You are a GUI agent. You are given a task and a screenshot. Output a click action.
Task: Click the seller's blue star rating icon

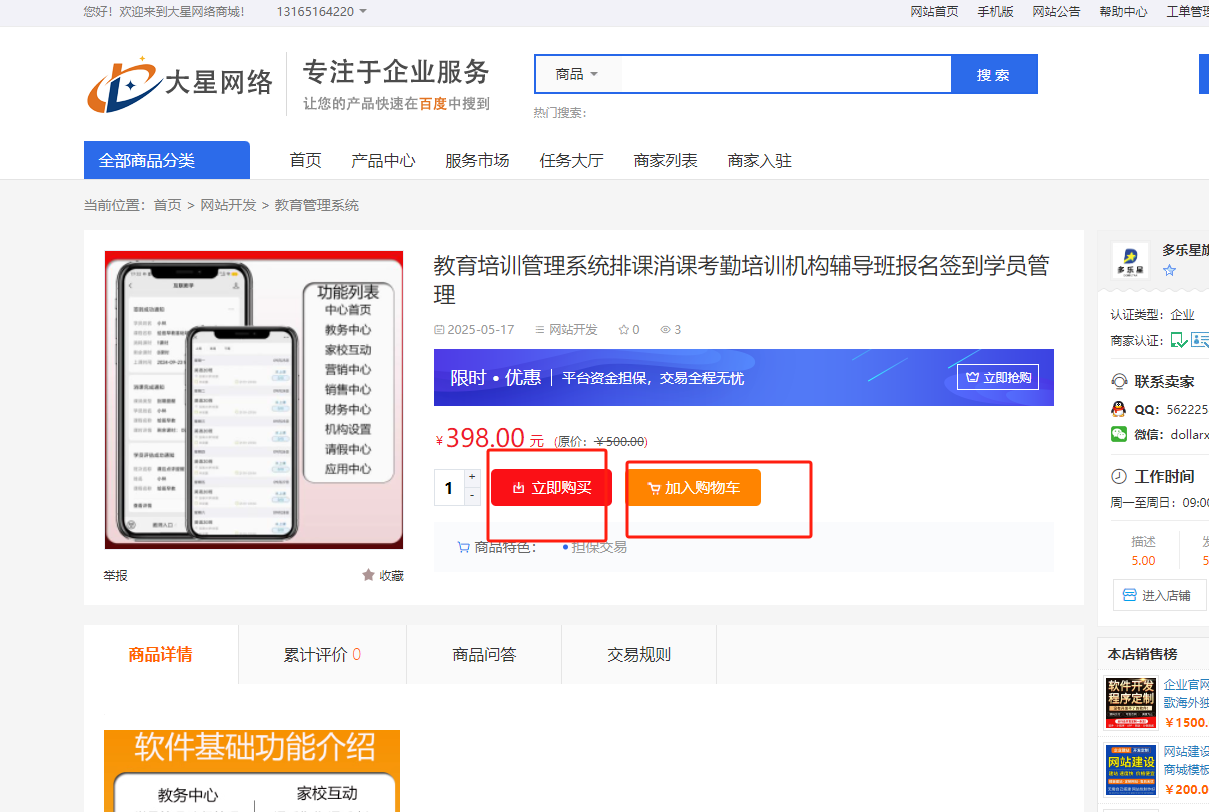1169,270
